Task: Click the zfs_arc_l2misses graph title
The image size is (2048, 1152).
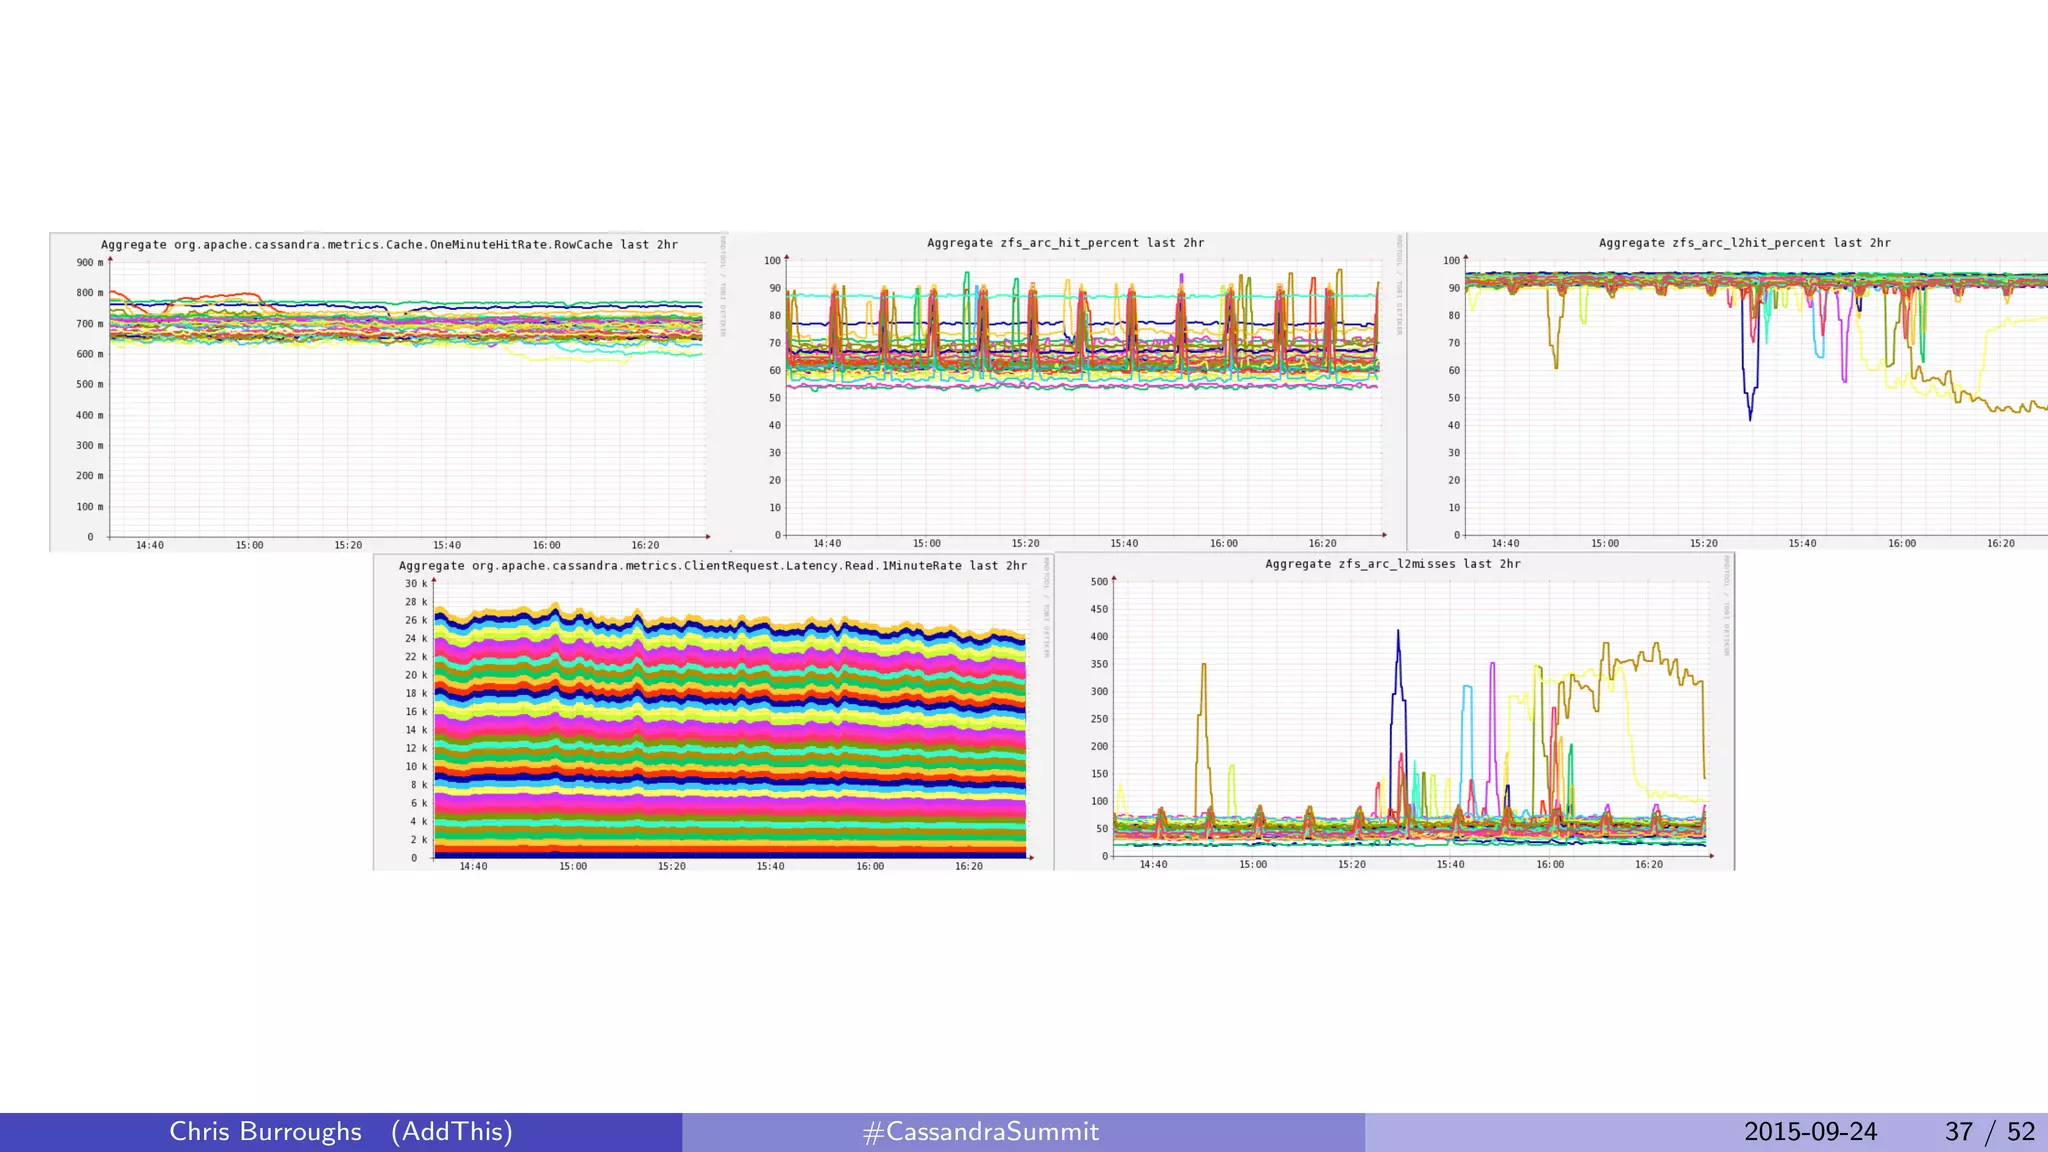Action: click(x=1392, y=564)
